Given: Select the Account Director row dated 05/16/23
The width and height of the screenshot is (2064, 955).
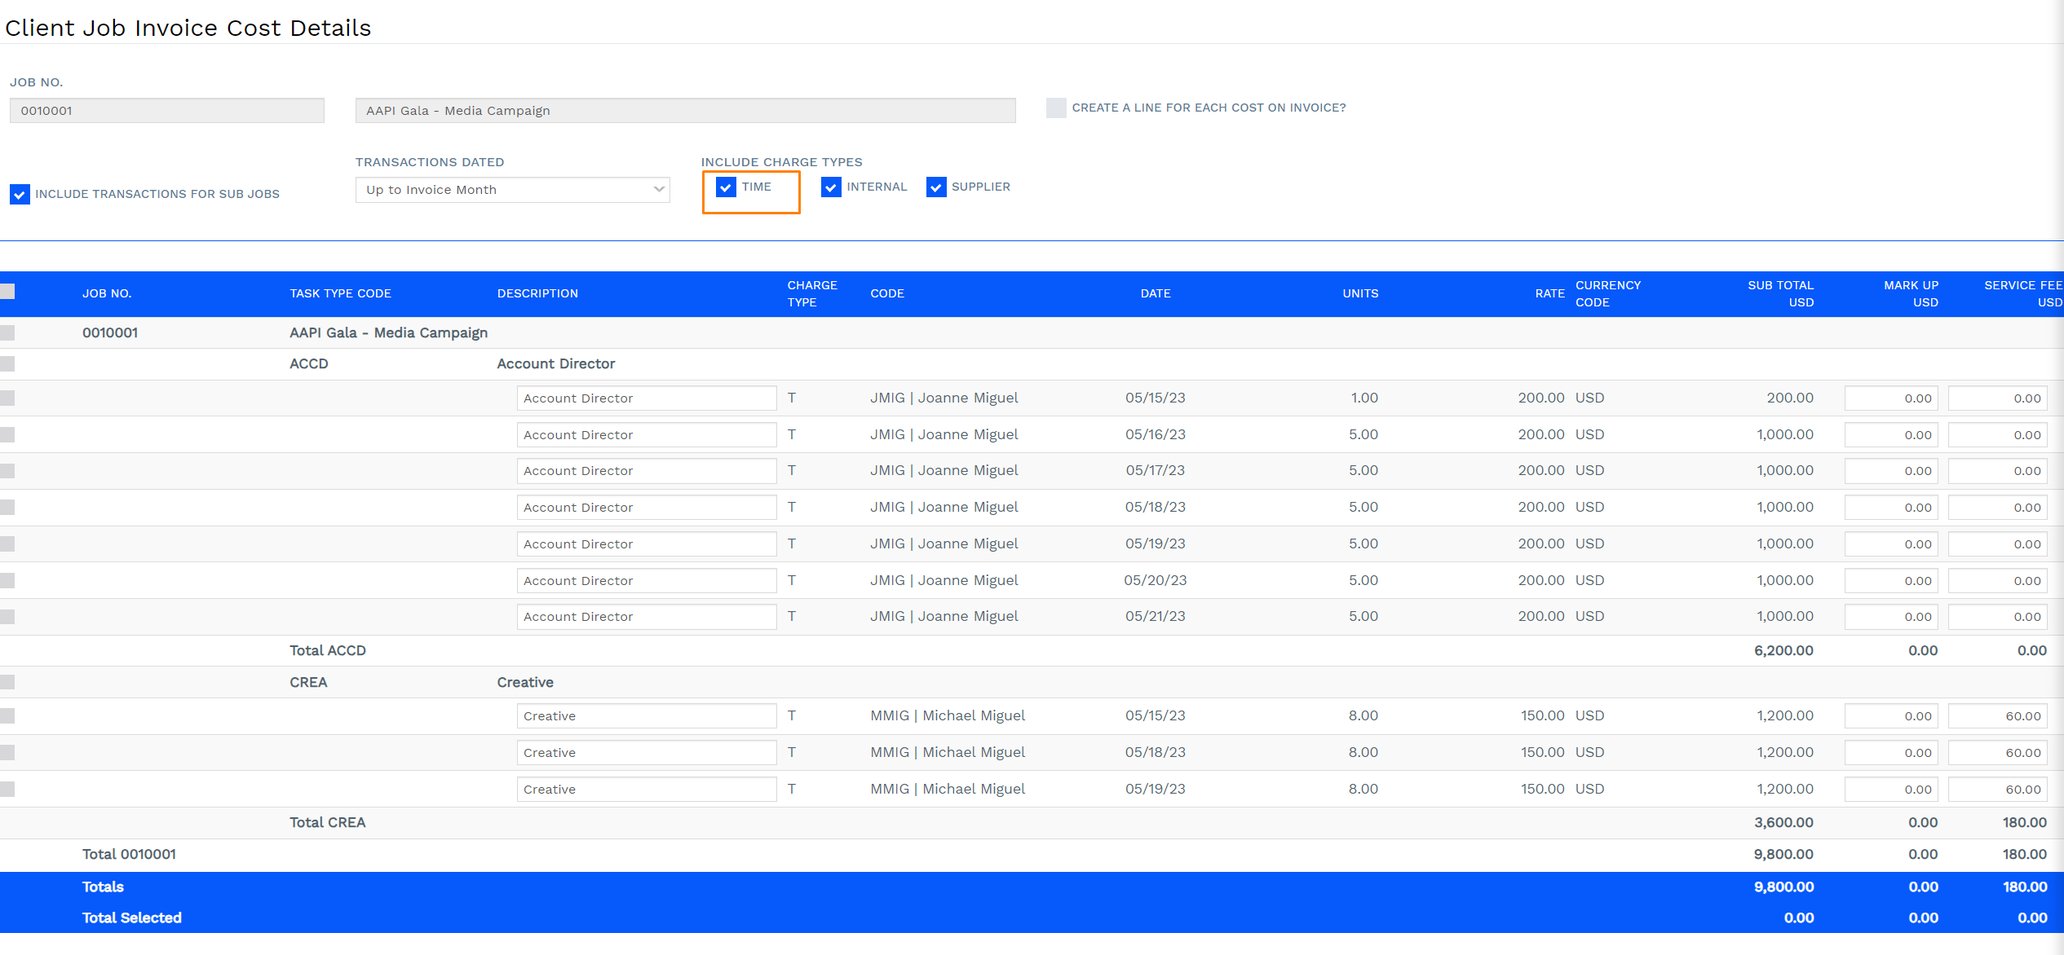Looking at the screenshot, I should pyautogui.click(x=7, y=435).
